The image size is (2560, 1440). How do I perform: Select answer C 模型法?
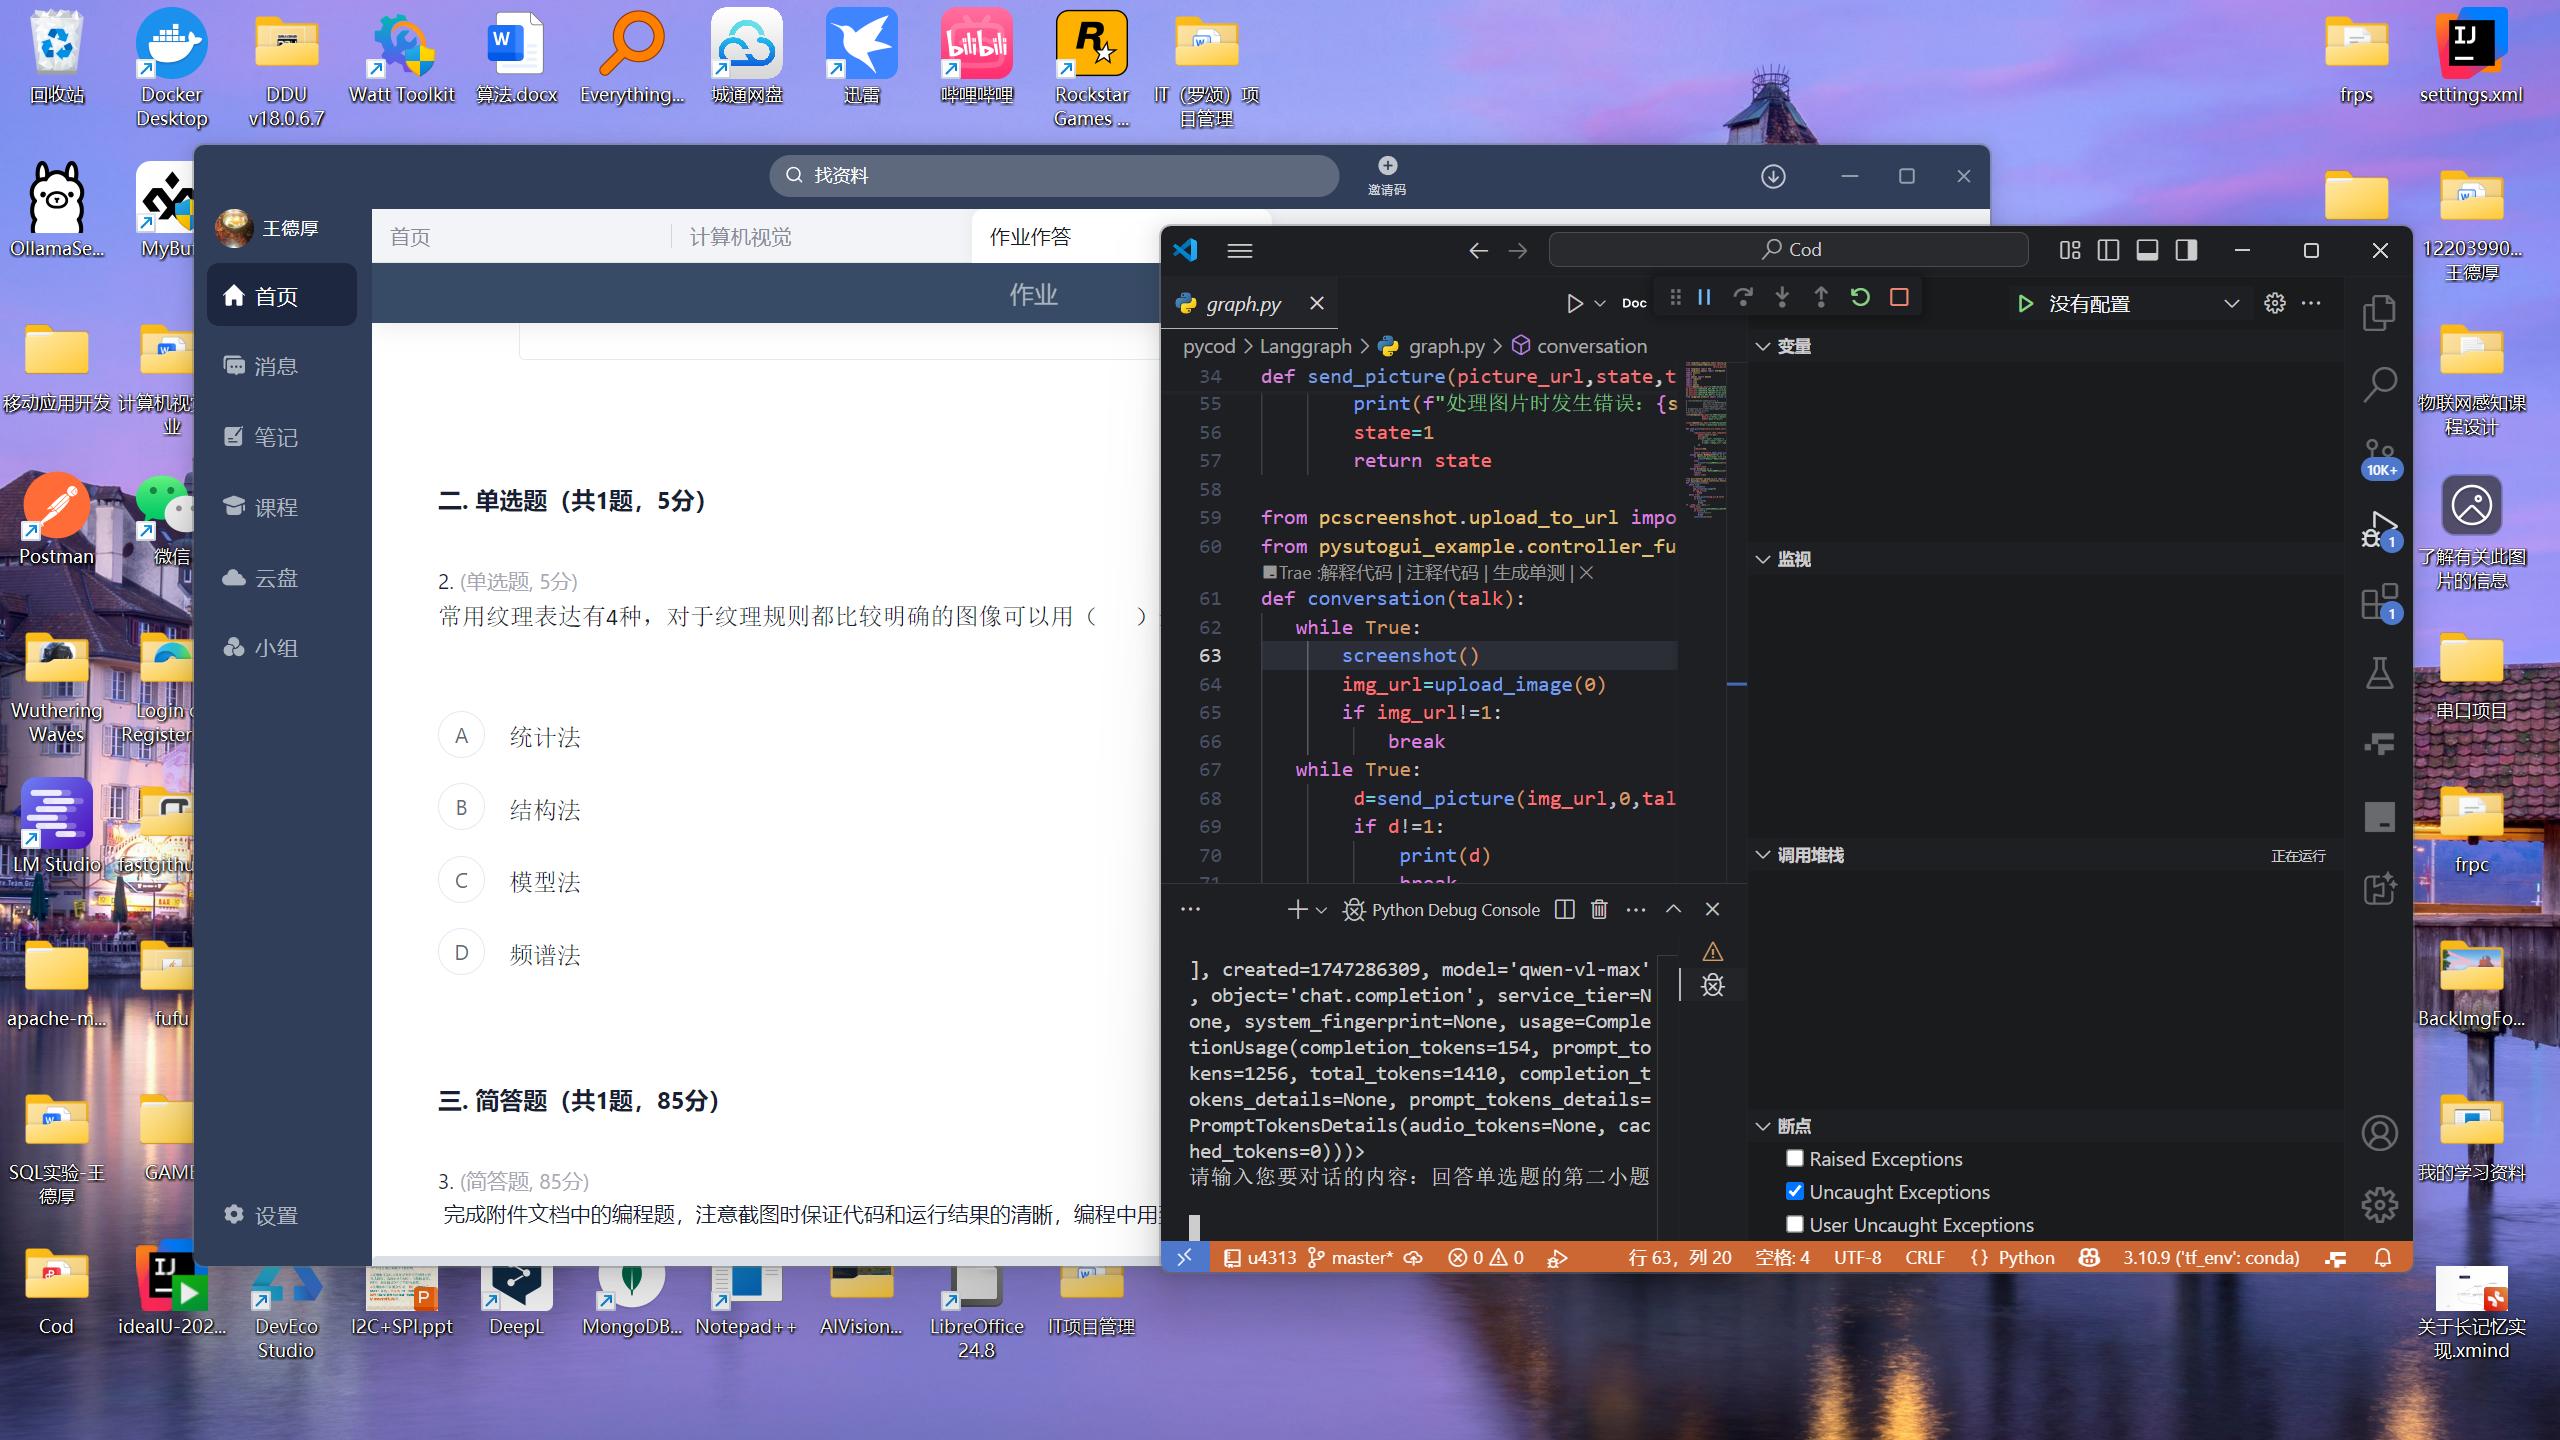click(x=461, y=880)
